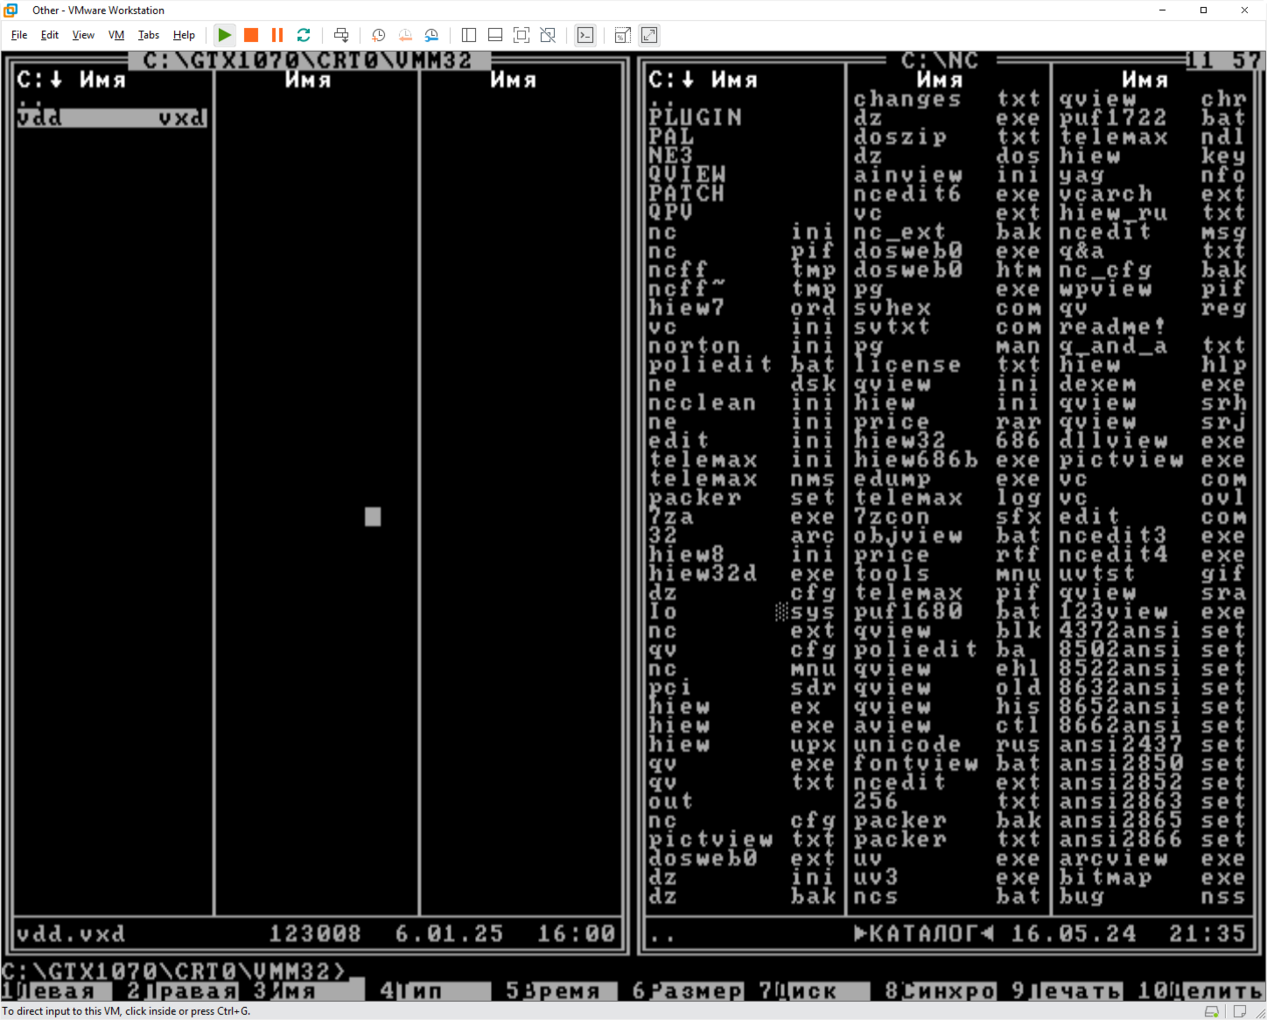Select the puf1722 bat file
This screenshot has width=1267, height=1020.
tap(1153, 118)
